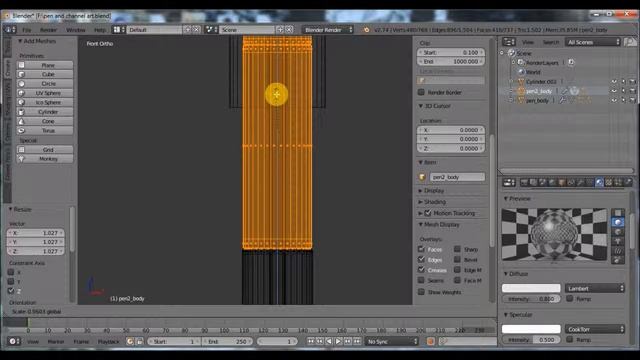Browse screen layouts icon beside Default
The height and width of the screenshot is (360, 640).
click(119, 30)
